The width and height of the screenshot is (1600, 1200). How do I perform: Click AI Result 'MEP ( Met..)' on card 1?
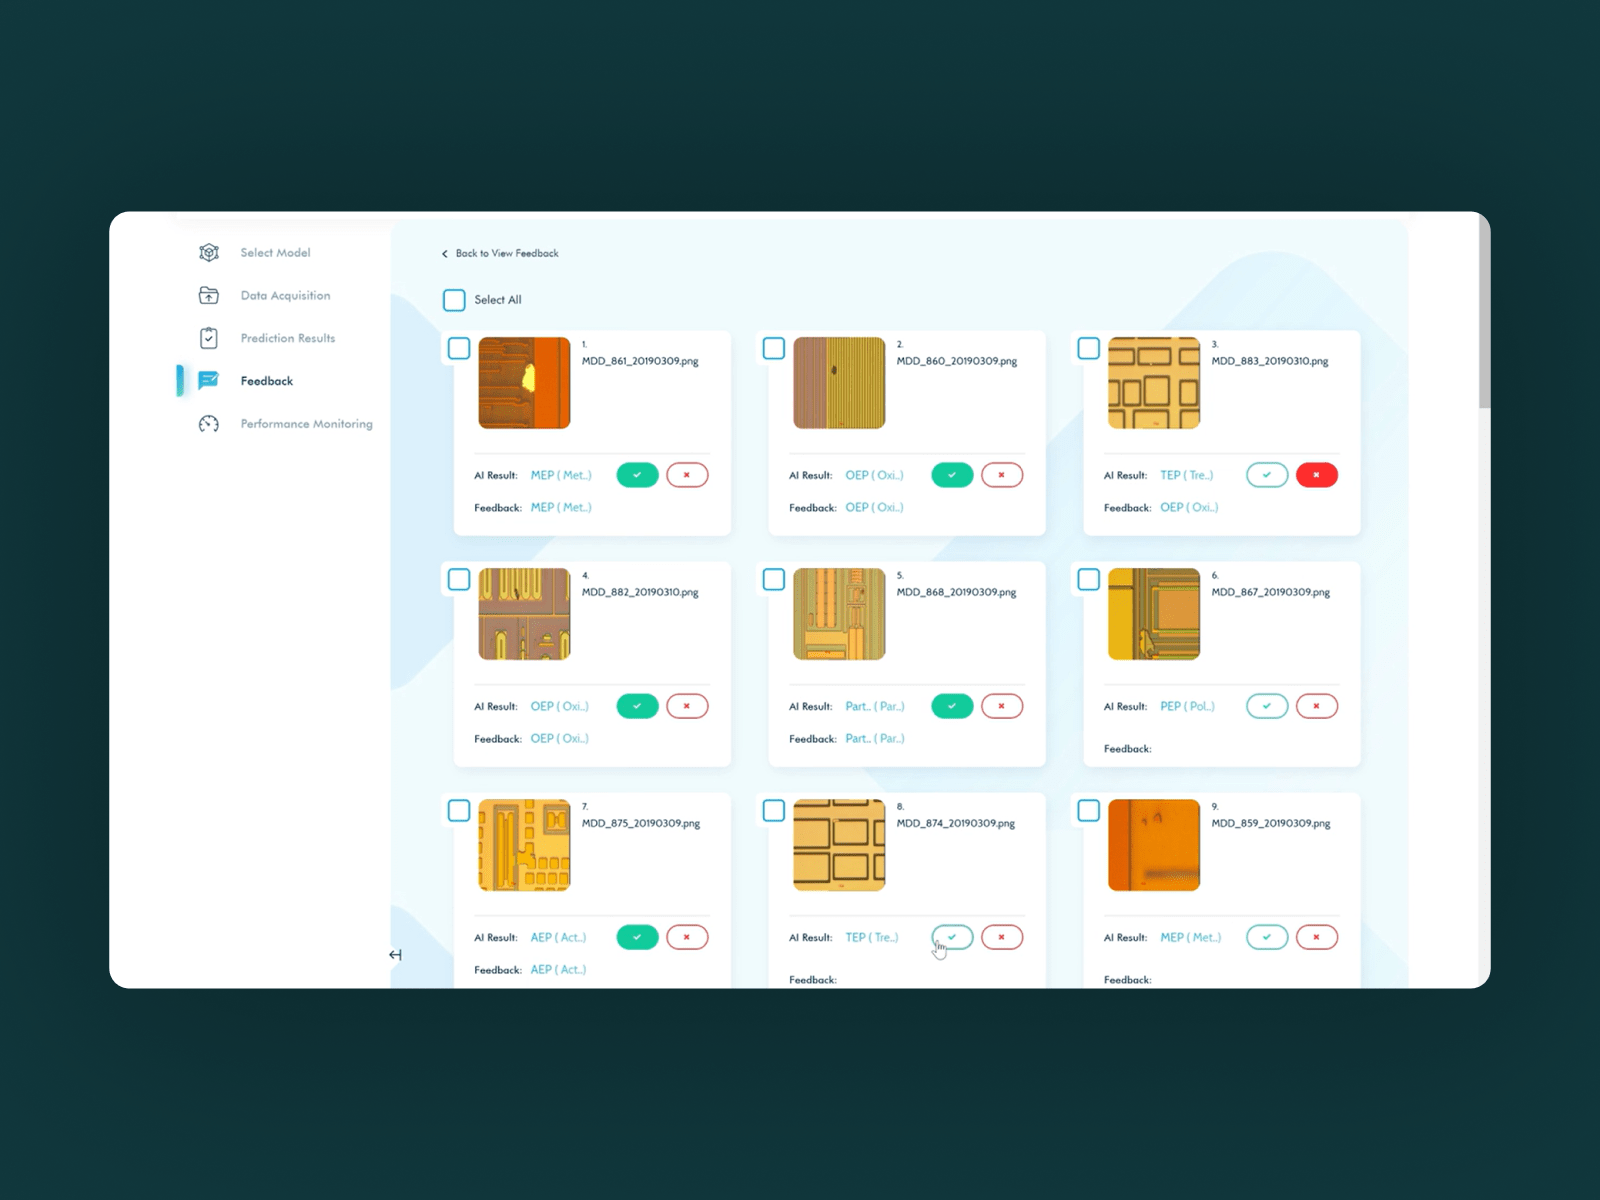pyautogui.click(x=561, y=475)
